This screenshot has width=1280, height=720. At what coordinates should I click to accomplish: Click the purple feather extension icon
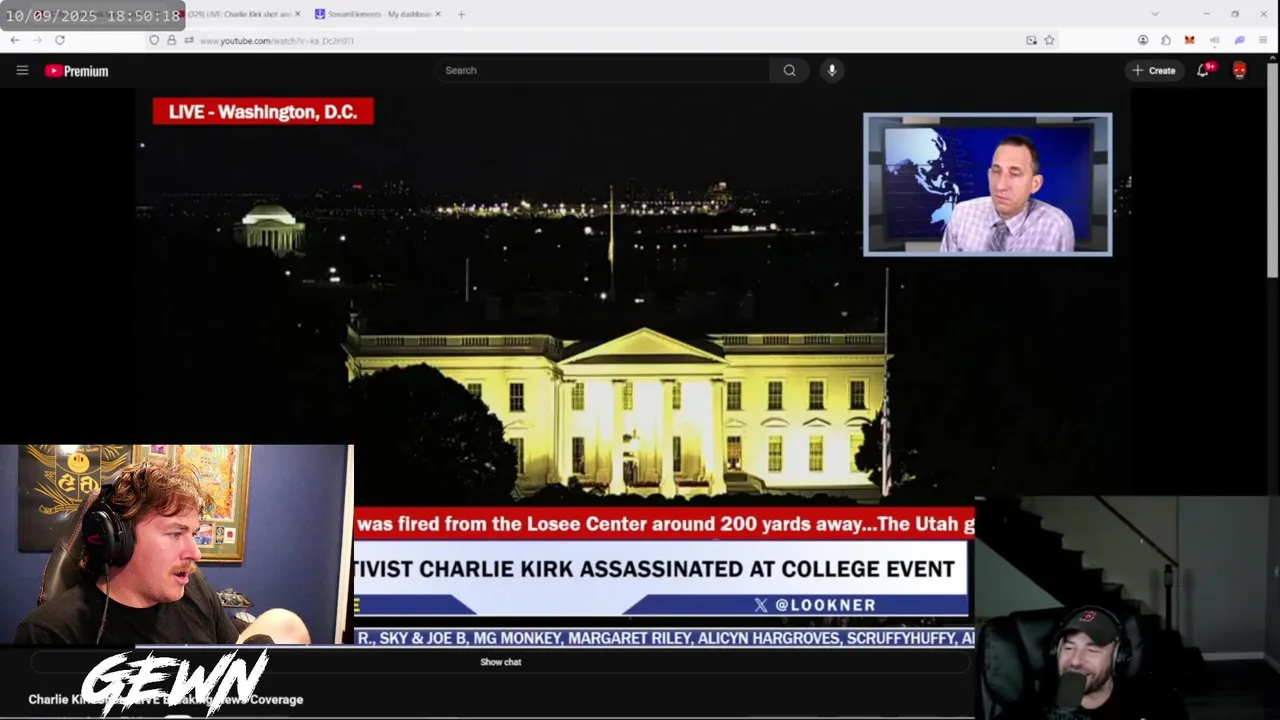coord(1239,40)
